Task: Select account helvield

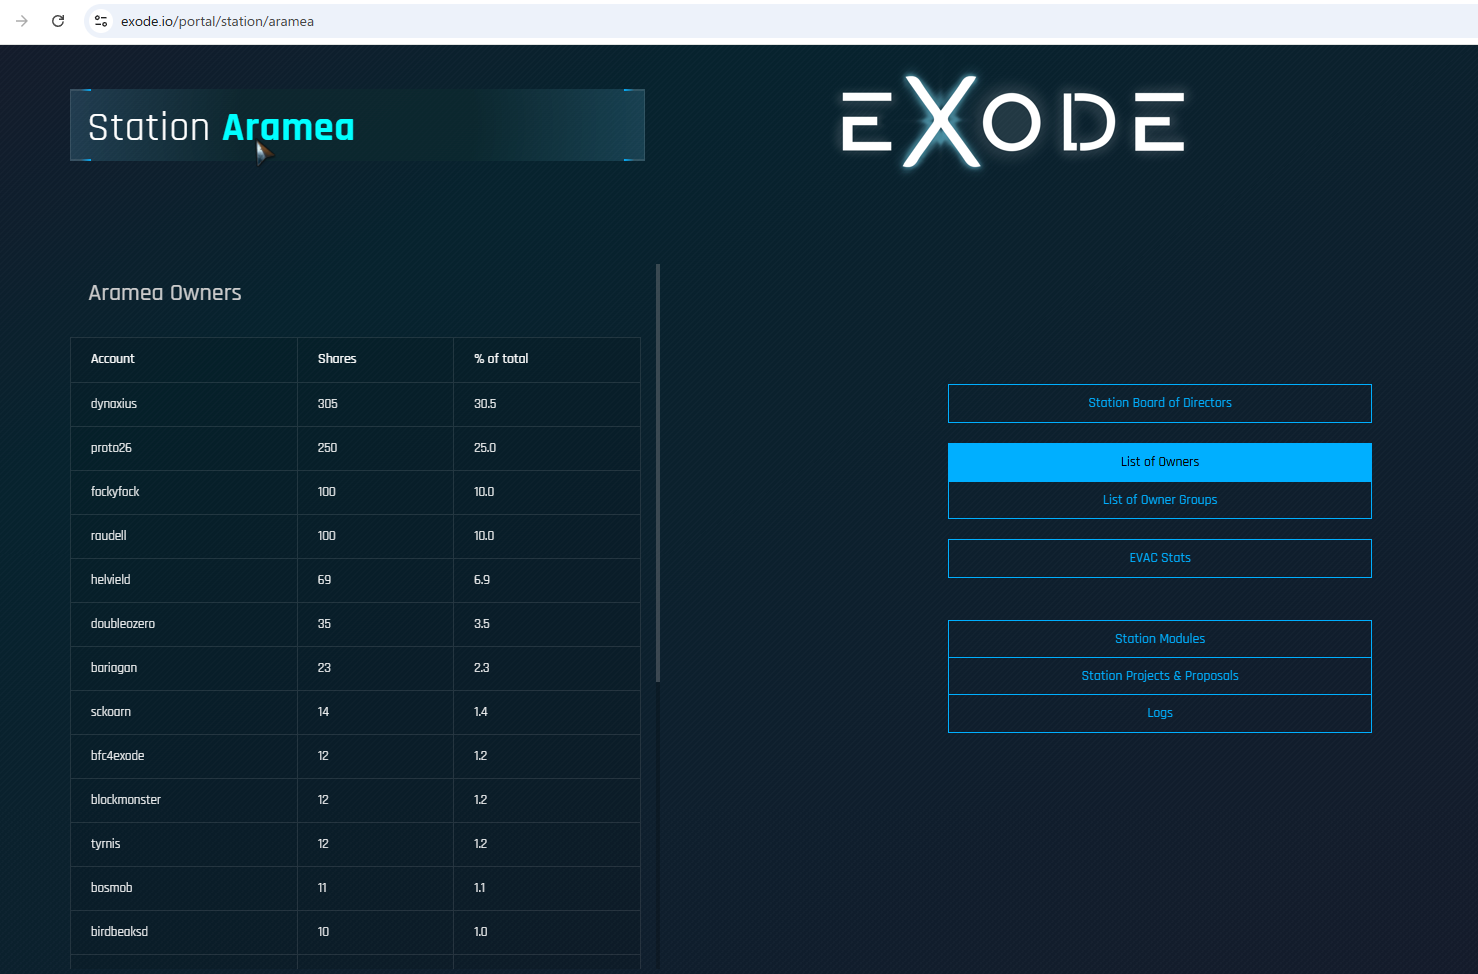Action: (x=110, y=580)
